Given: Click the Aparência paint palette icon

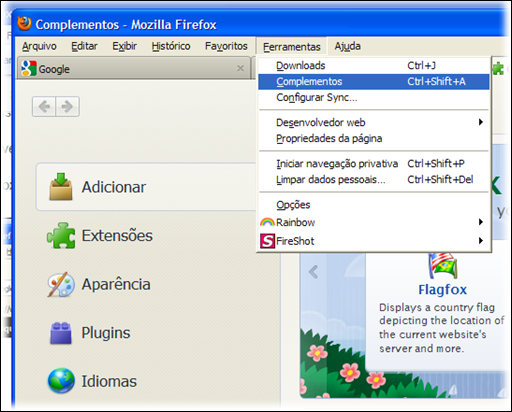Looking at the screenshot, I should (x=61, y=284).
